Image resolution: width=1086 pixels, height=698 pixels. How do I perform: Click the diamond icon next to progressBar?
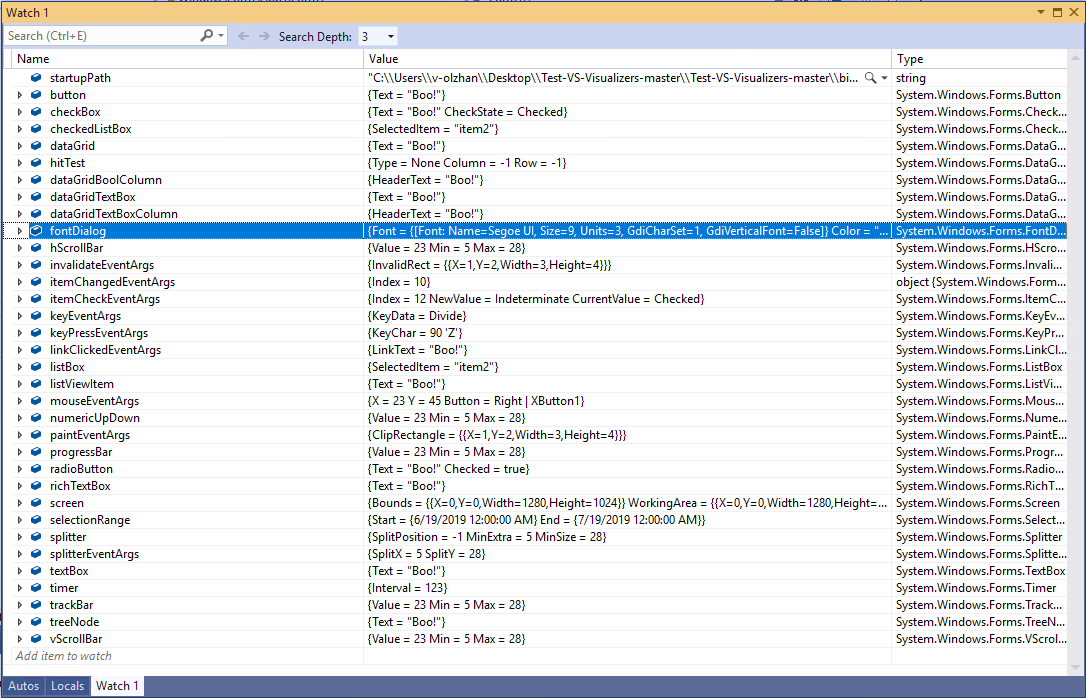pyautogui.click(x=35, y=451)
